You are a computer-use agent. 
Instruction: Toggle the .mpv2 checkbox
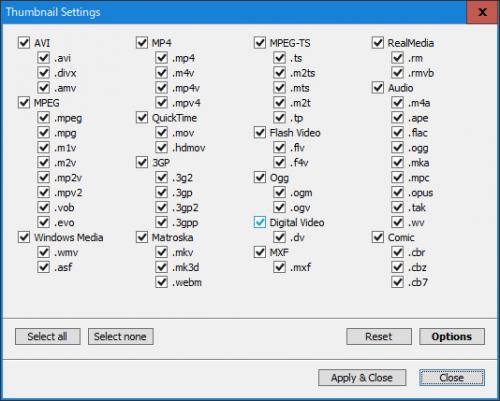[x=44, y=192]
